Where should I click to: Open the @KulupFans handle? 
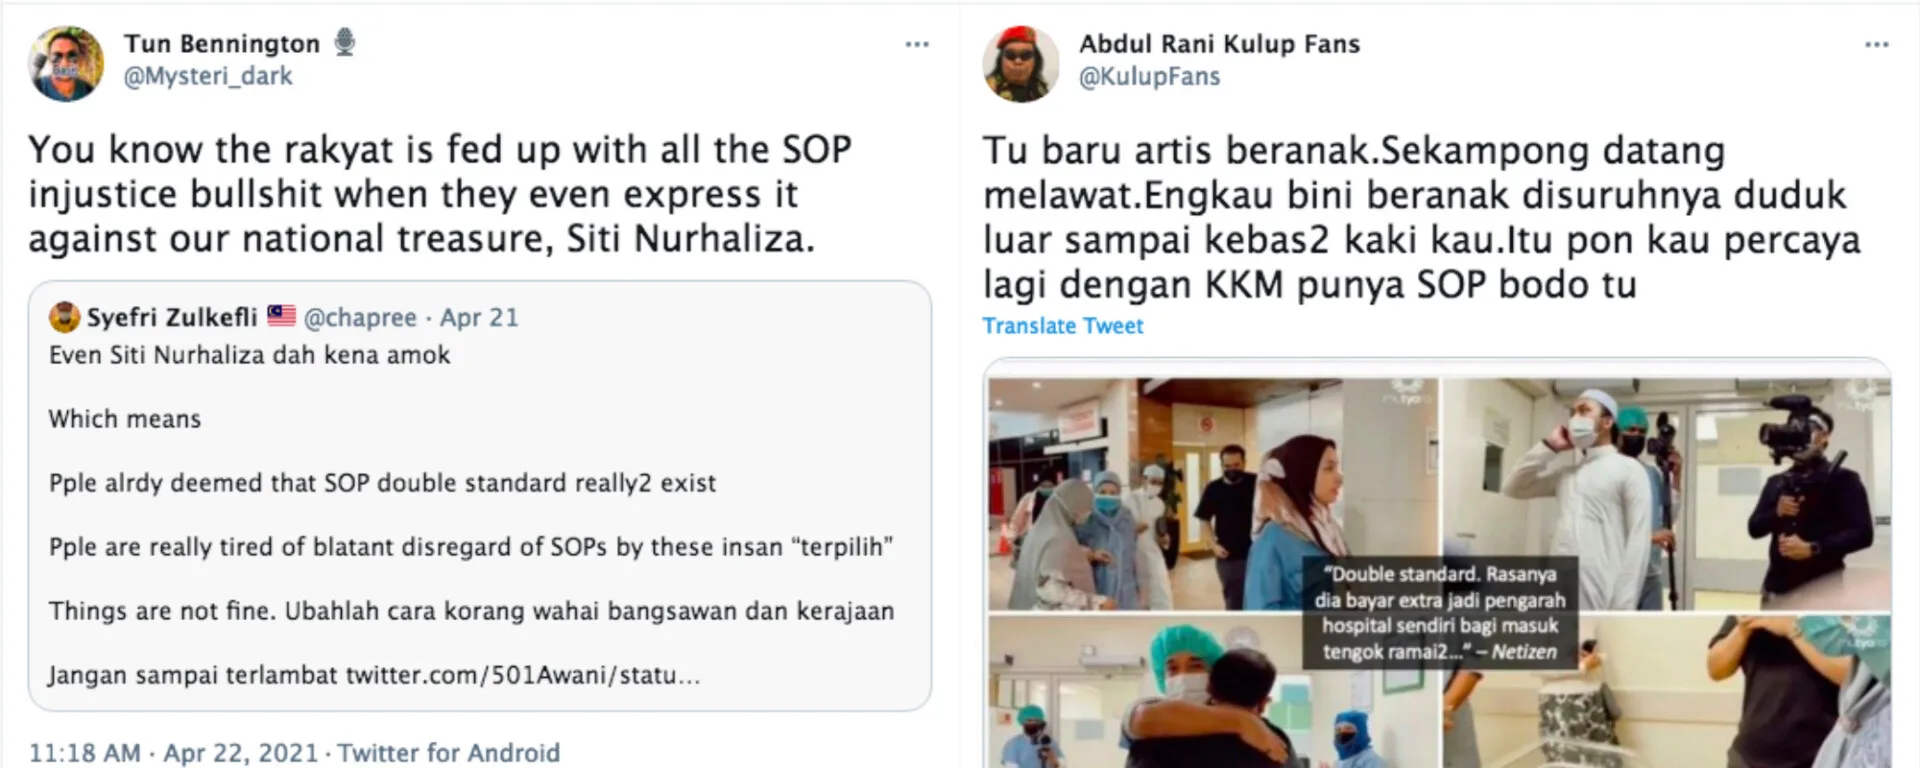pos(1150,76)
